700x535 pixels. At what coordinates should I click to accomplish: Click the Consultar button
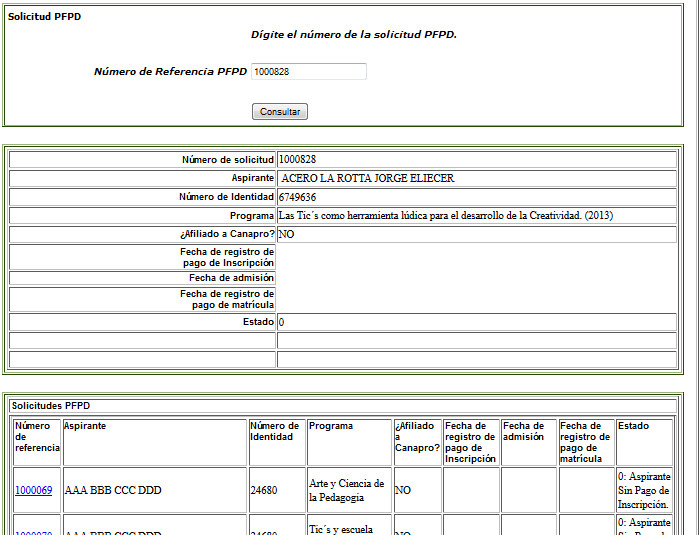tap(280, 112)
